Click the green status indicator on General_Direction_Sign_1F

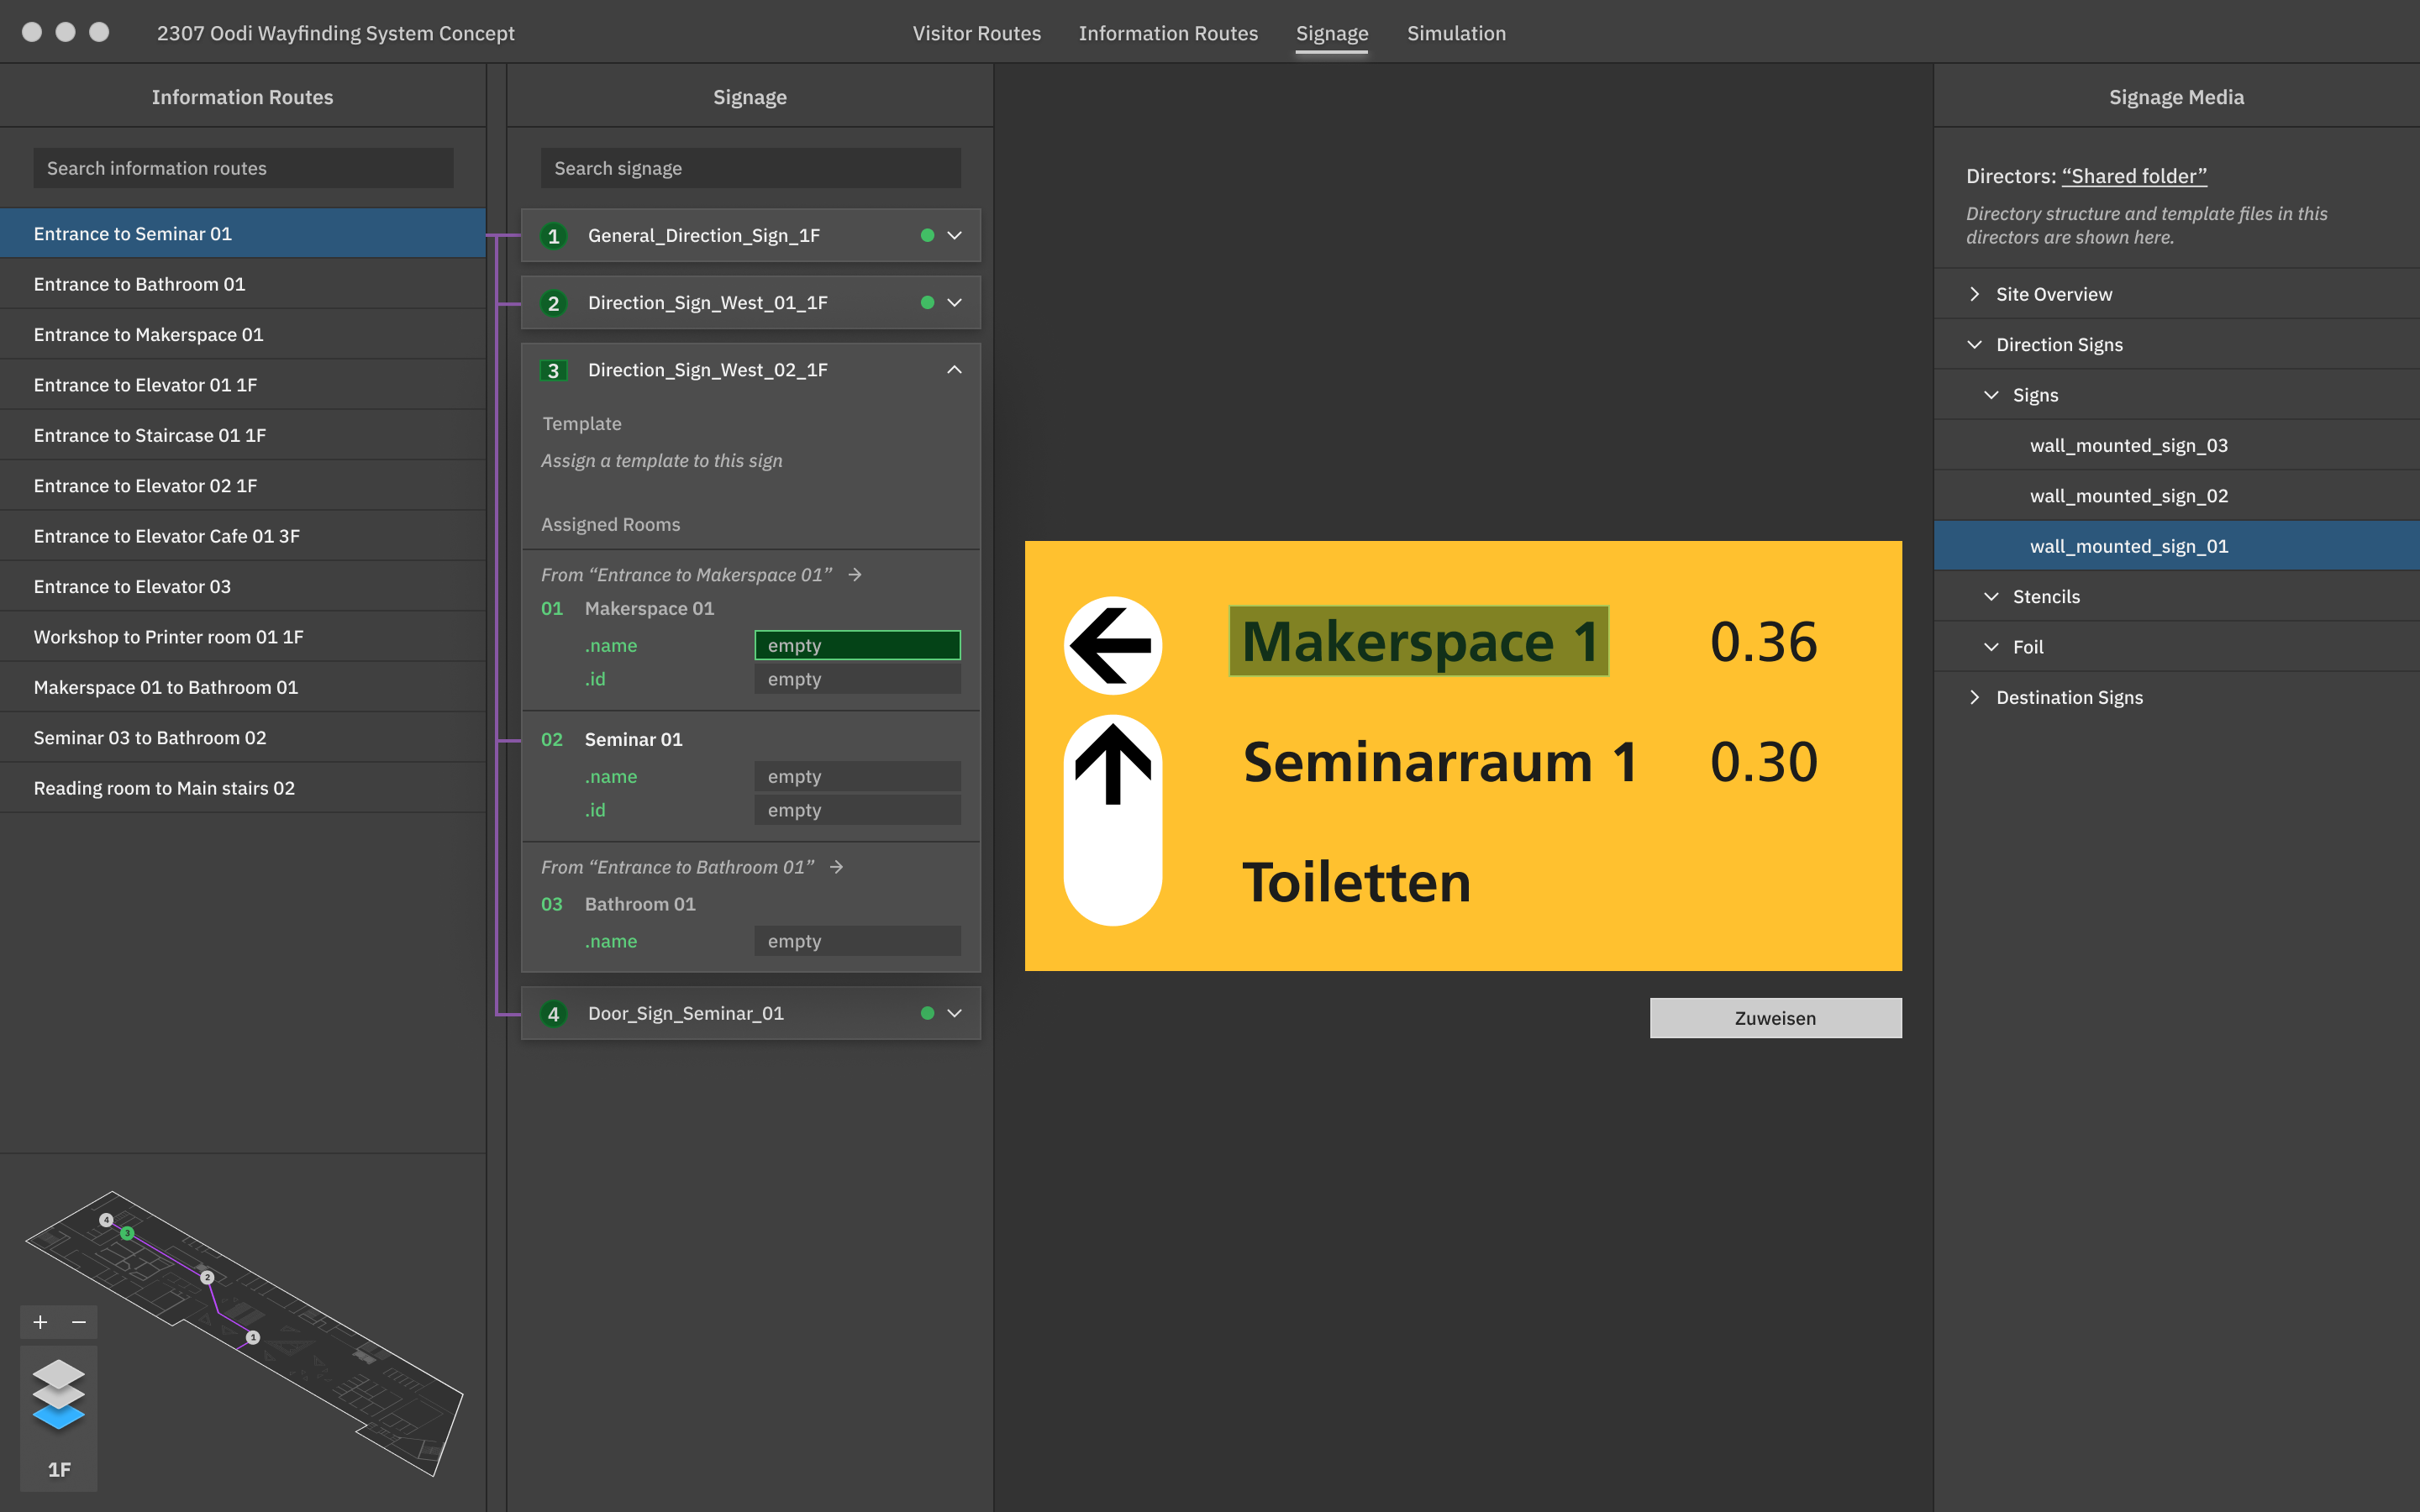[927, 235]
